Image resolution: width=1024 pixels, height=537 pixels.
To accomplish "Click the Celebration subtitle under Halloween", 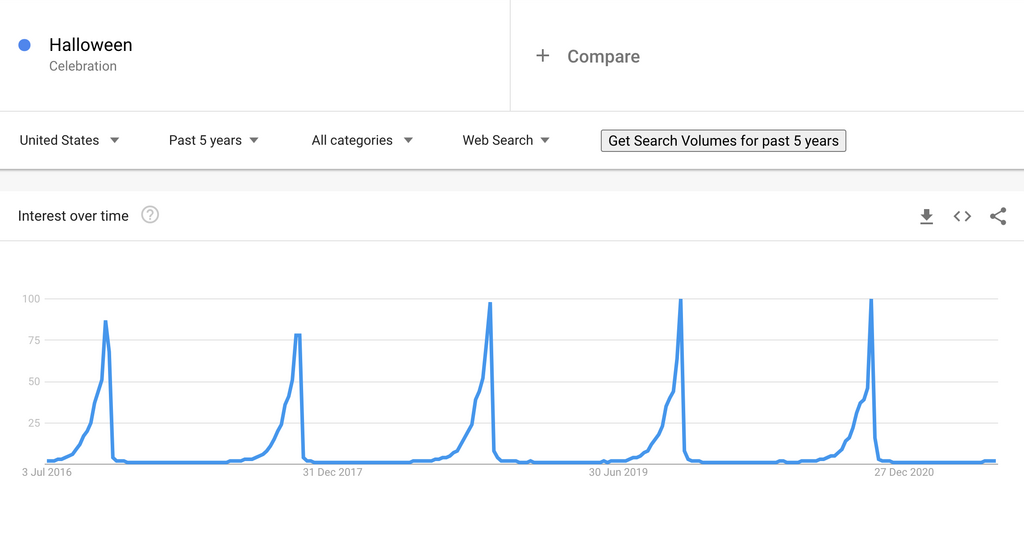I will 83,66.
